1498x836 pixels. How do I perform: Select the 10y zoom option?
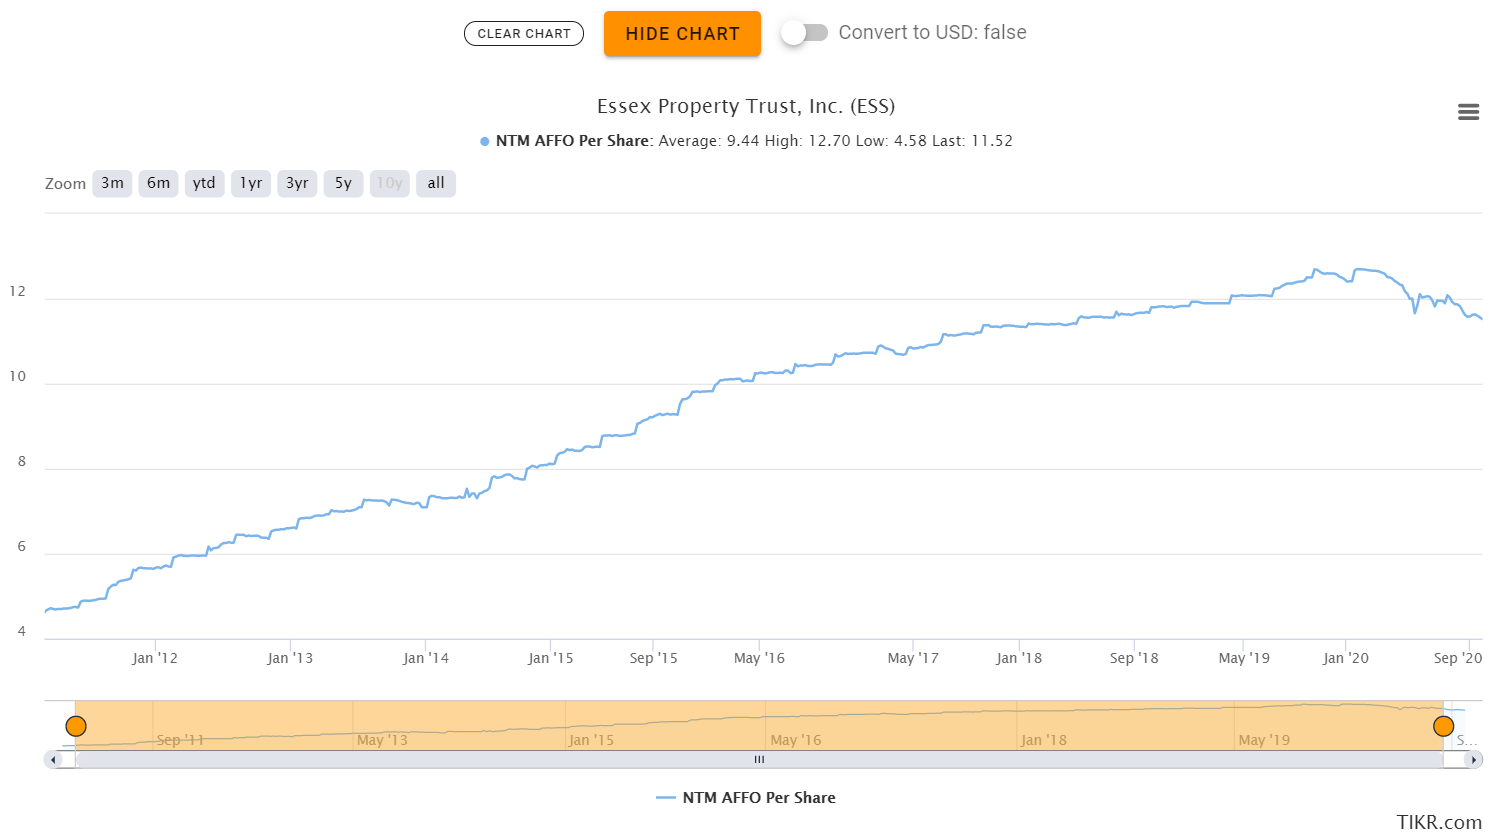[390, 183]
